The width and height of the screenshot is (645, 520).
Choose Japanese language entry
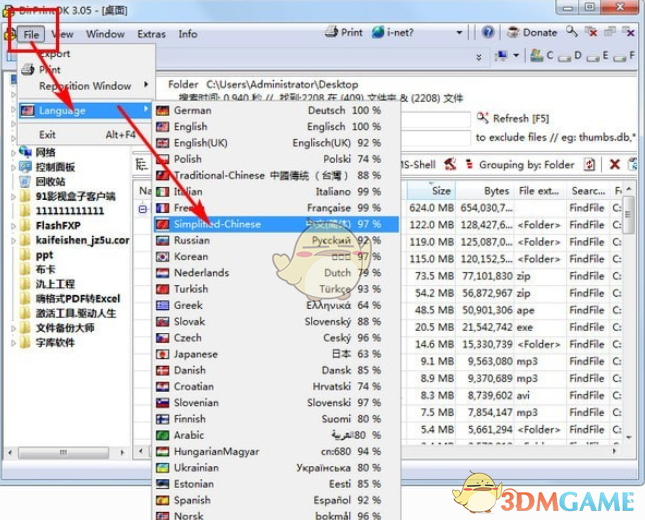[275, 354]
